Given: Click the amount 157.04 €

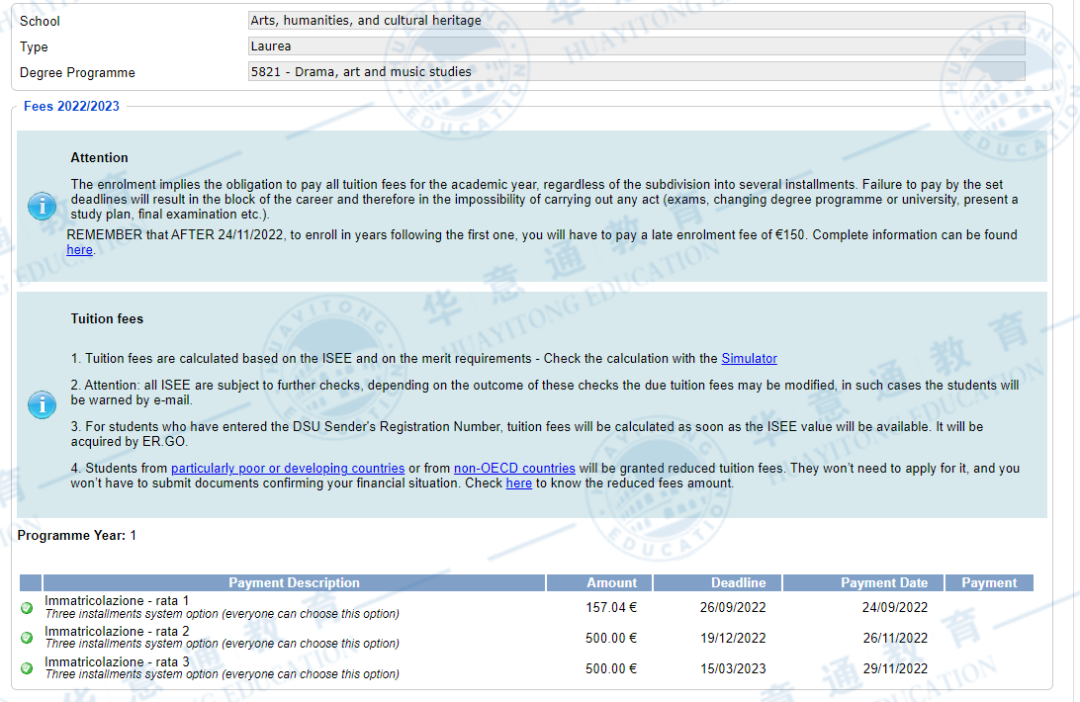Looking at the screenshot, I should pos(611,608).
